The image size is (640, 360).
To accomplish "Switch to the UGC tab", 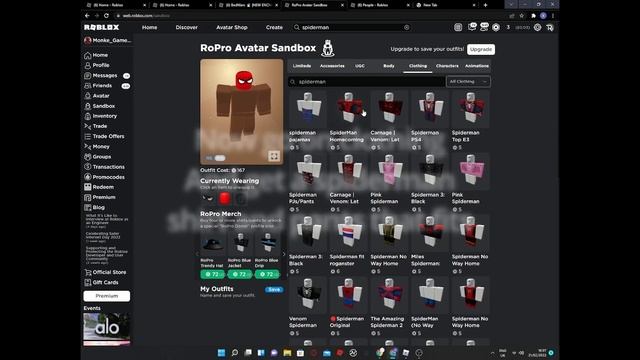I will tap(360, 66).
